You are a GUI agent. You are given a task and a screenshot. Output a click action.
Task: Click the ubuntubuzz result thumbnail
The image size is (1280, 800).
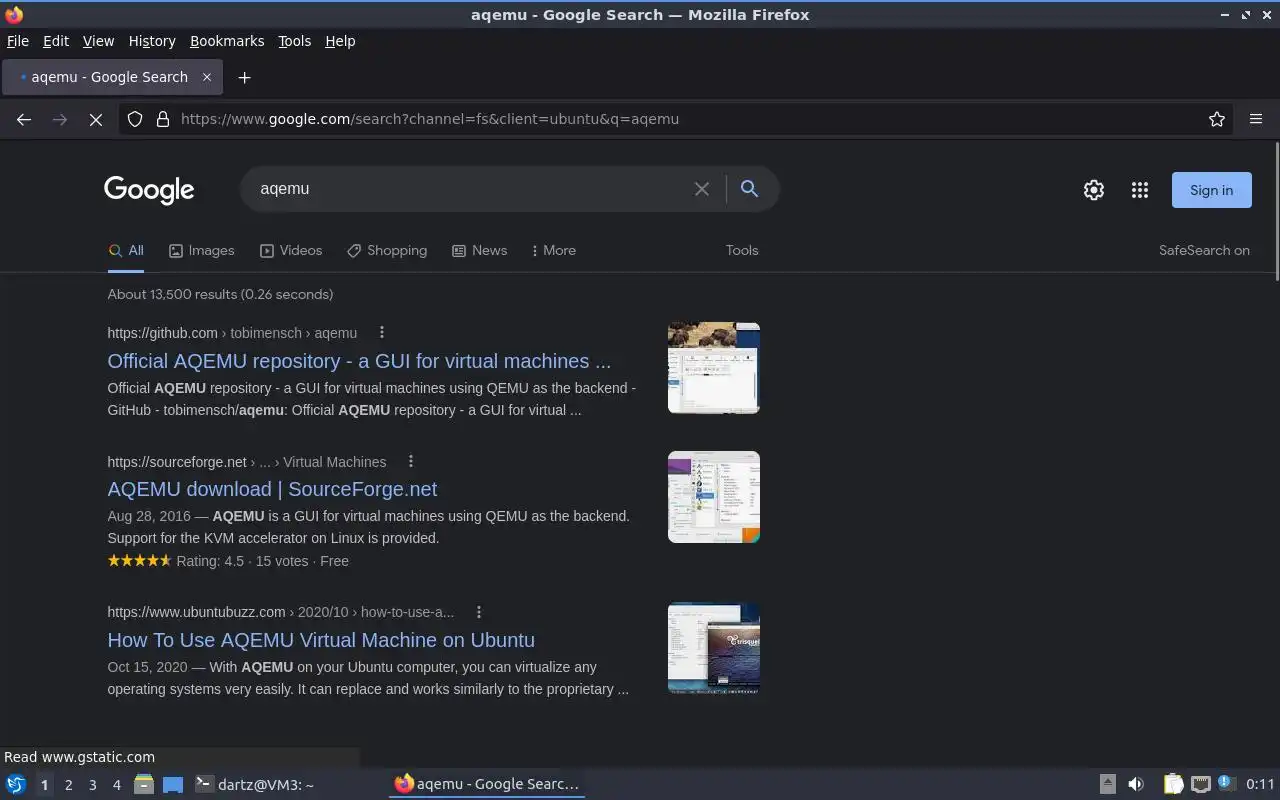pos(714,648)
